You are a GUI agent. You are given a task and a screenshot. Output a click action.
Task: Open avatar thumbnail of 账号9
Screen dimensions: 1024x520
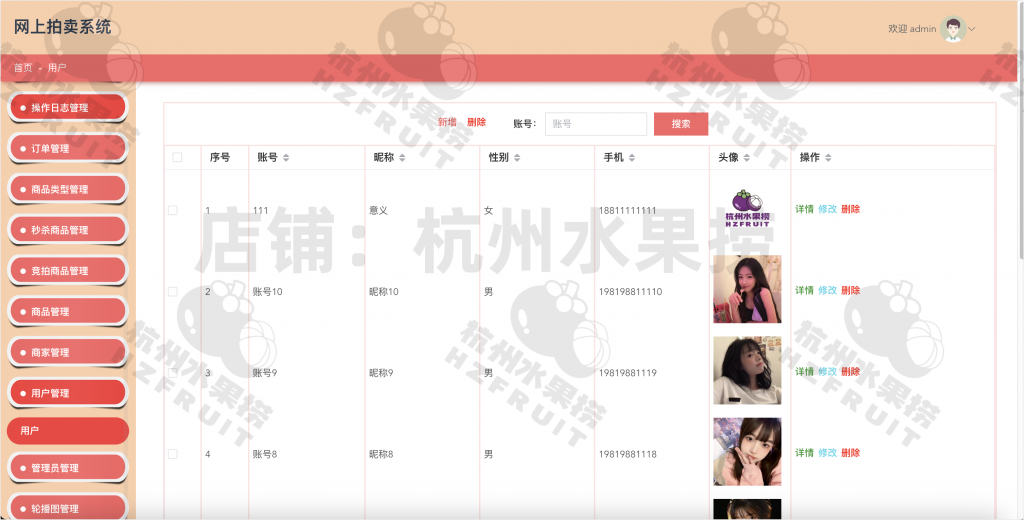[747, 370]
